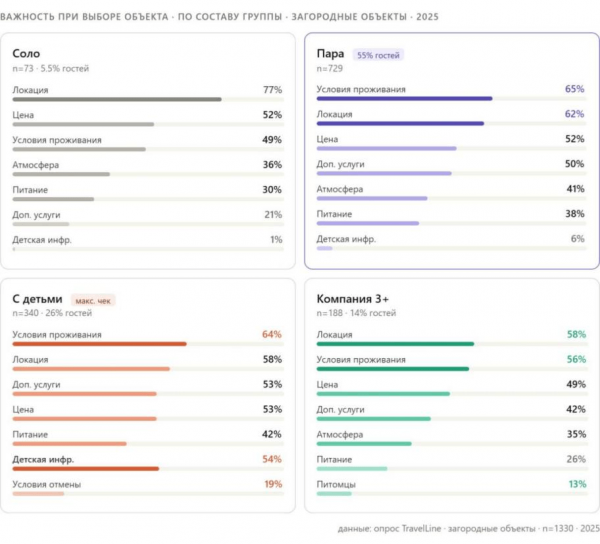The image size is (600, 544).
Task: Select the Детская инфр. 54% bar
Action: click(85, 469)
